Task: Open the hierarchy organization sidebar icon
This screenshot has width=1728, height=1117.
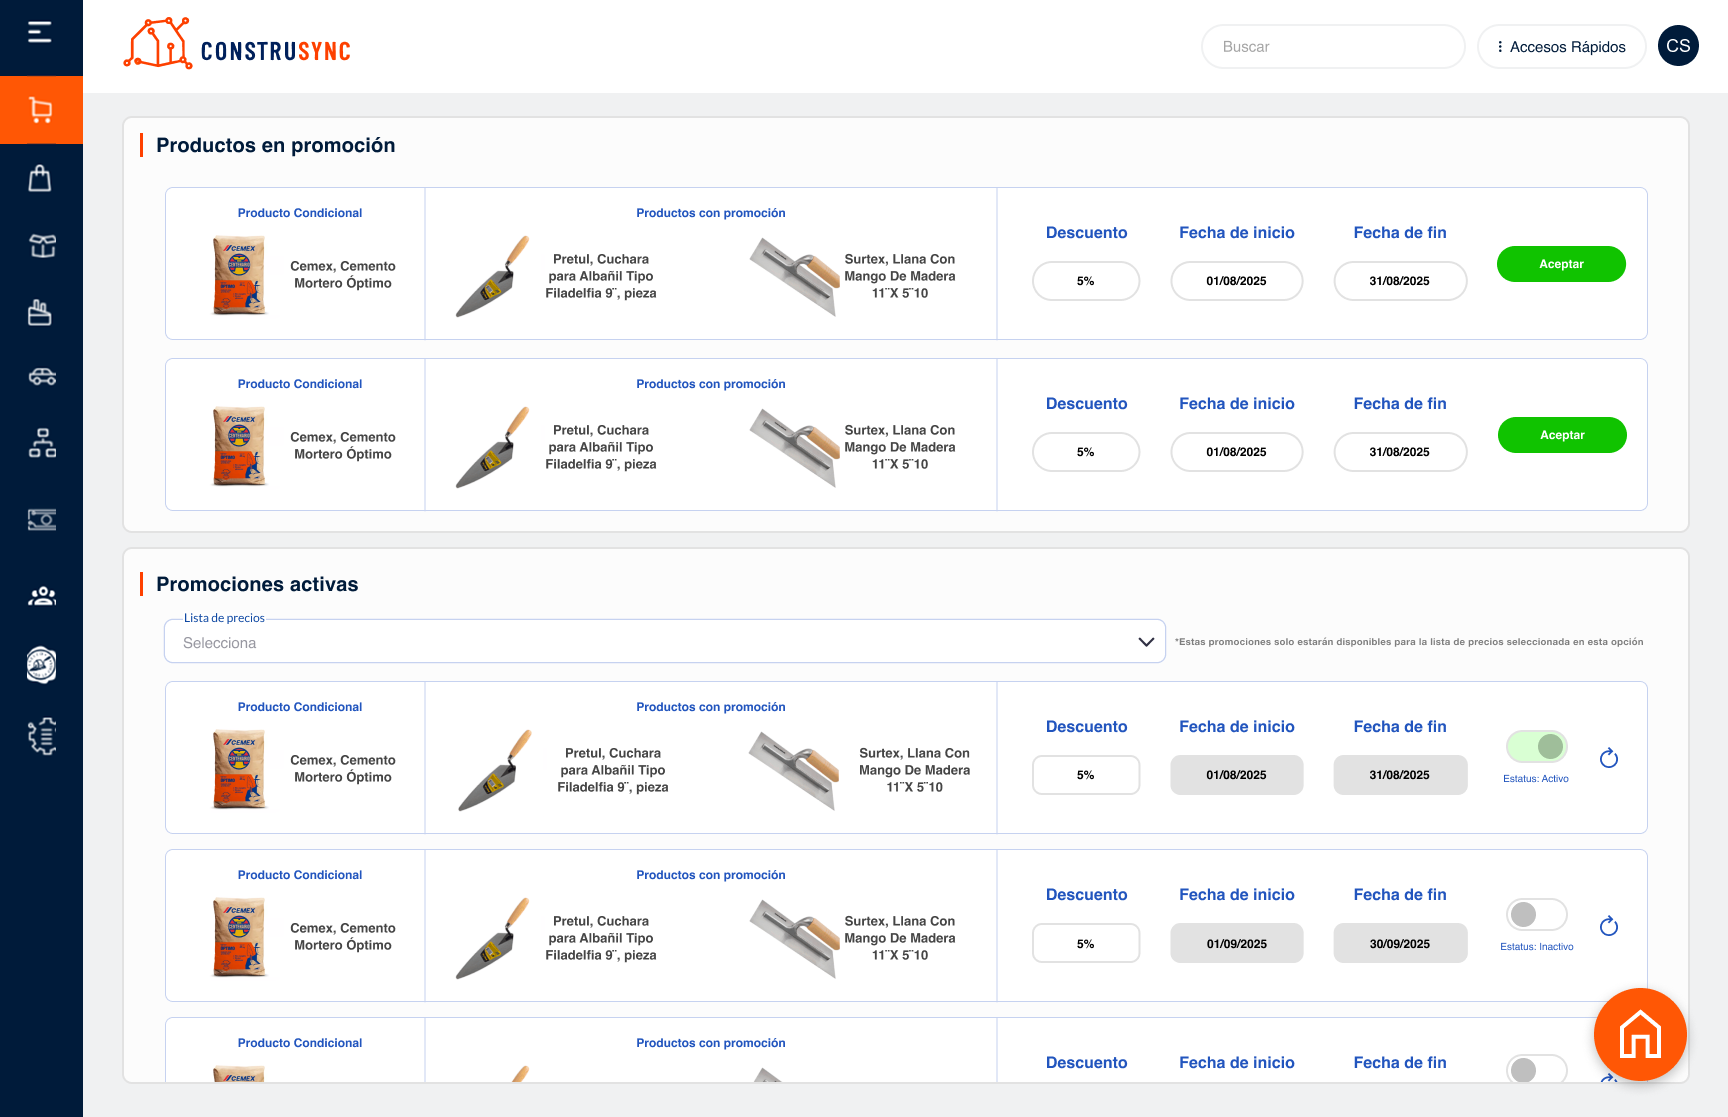Action: pos(42,442)
